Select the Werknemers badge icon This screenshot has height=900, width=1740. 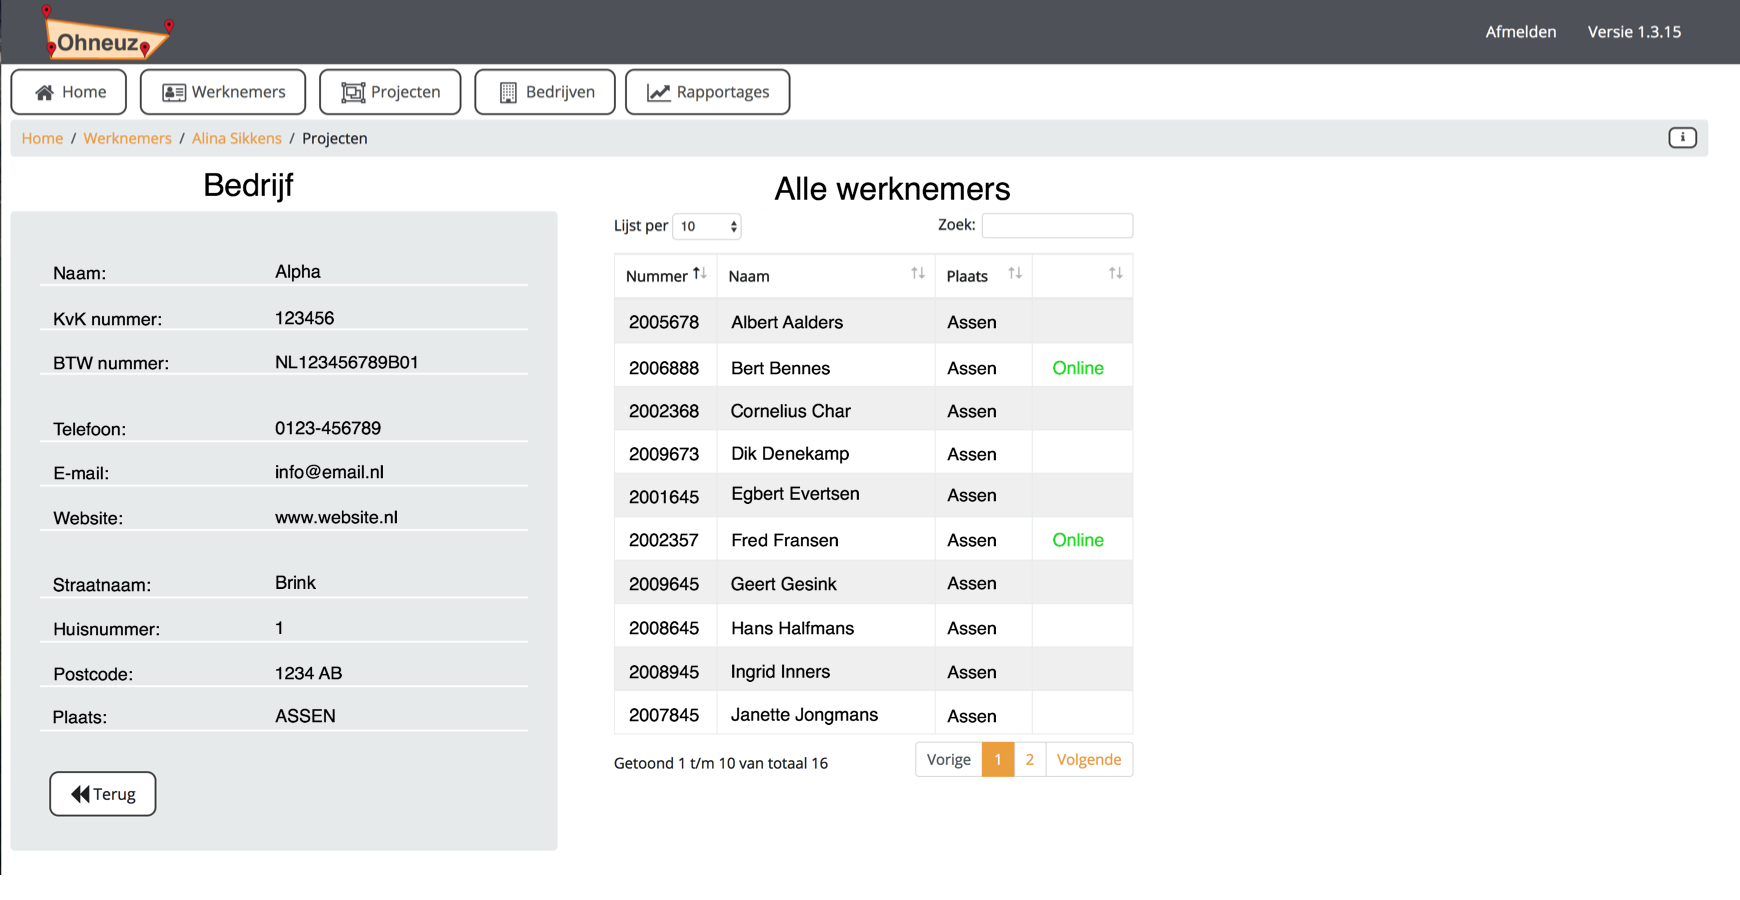(172, 91)
